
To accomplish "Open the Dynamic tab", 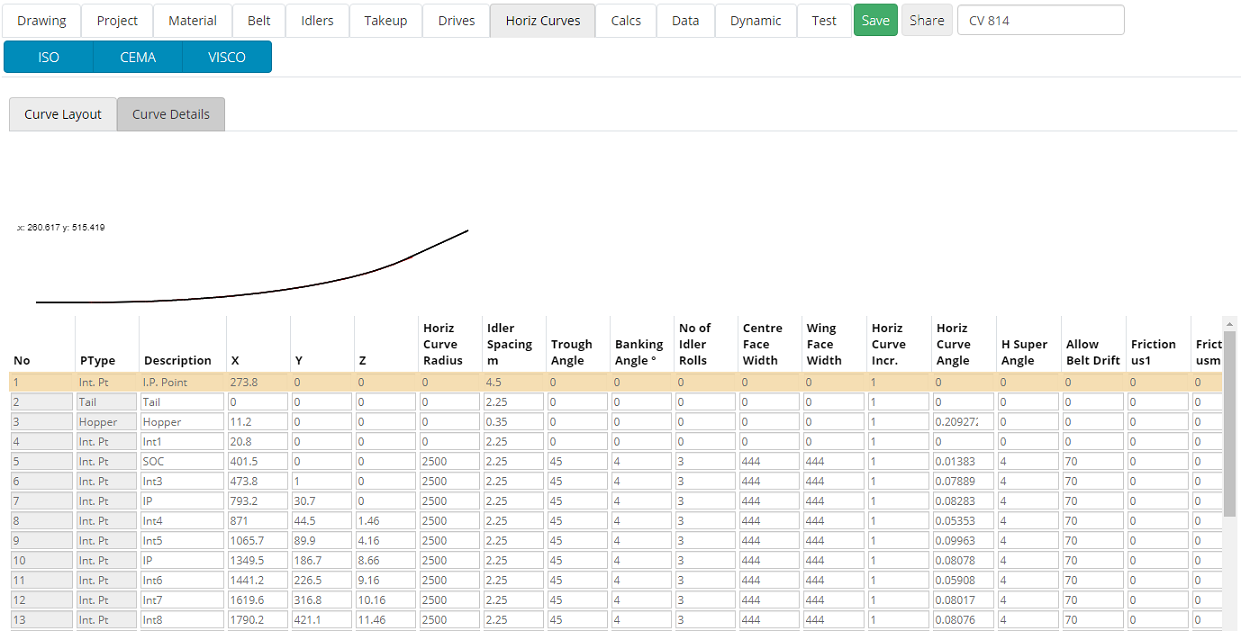I will pyautogui.click(x=756, y=20).
